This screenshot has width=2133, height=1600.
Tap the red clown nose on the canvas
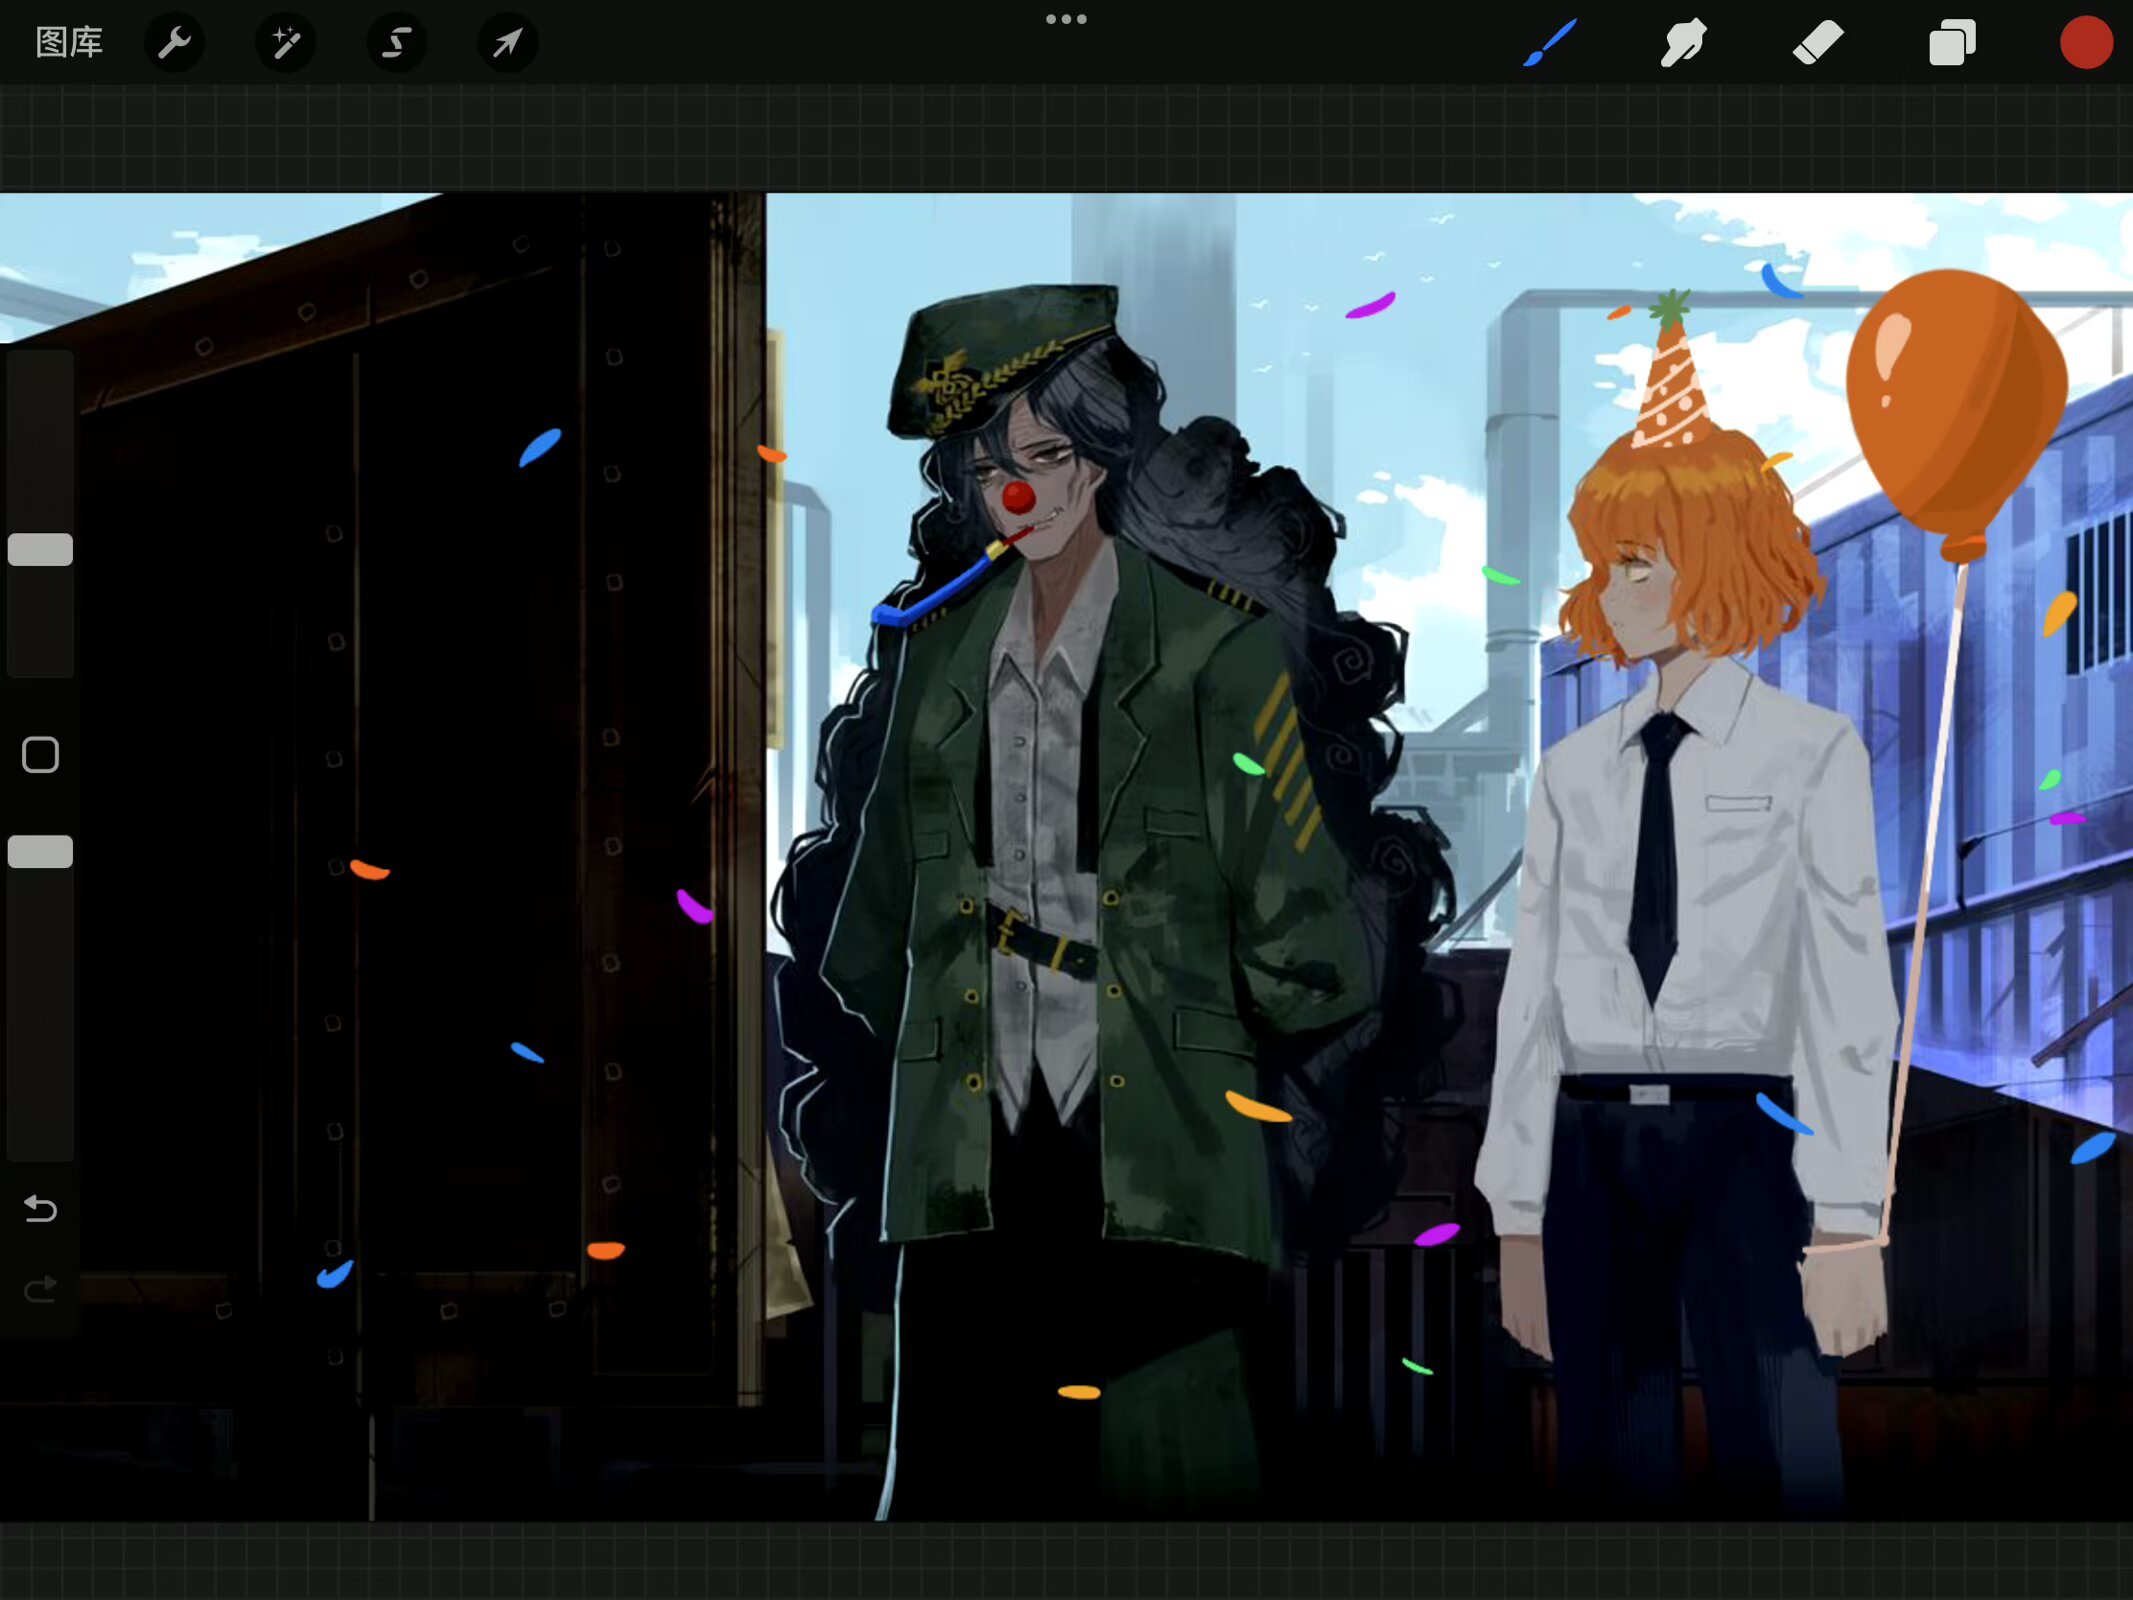pos(1018,497)
